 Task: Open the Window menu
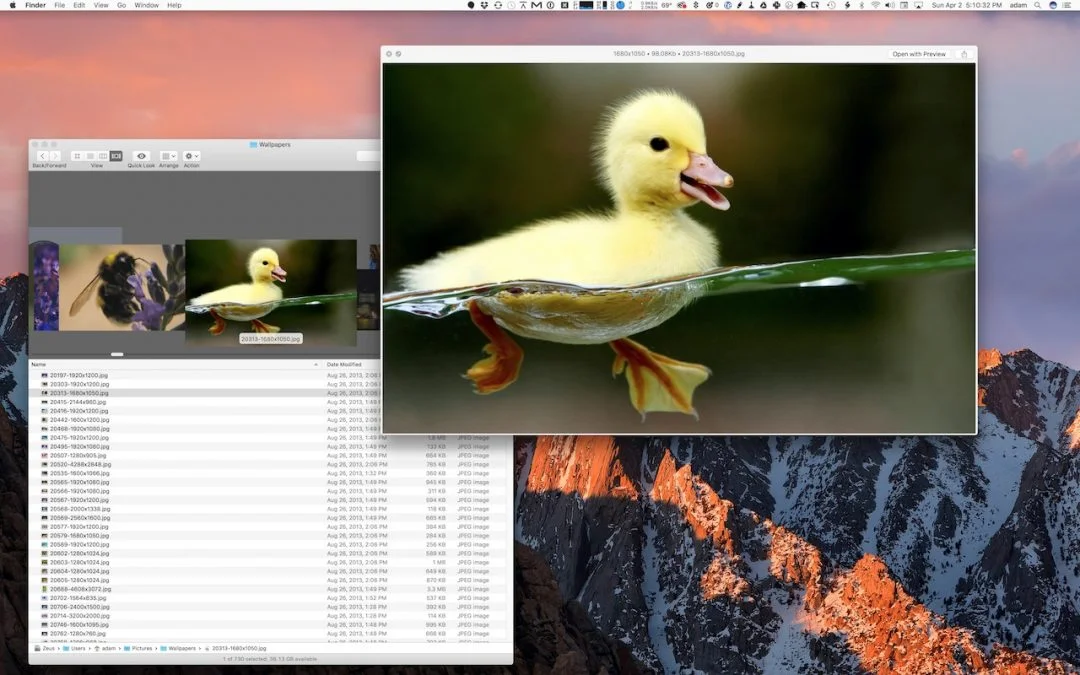tap(146, 5)
